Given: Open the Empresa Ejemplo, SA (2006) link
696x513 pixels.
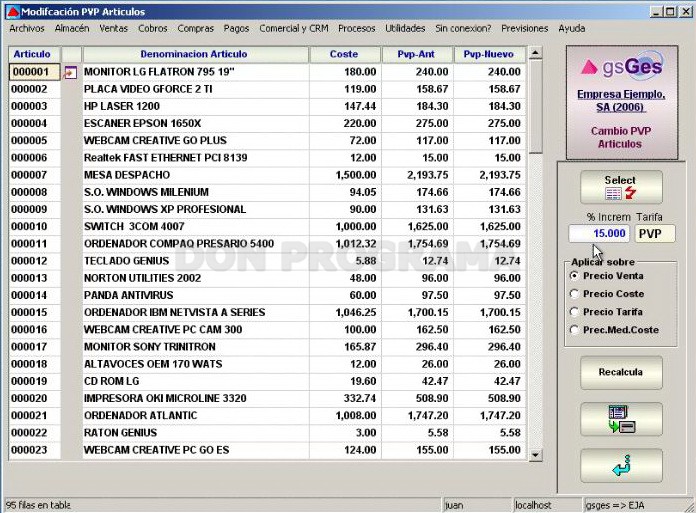Looking at the screenshot, I should pyautogui.click(x=621, y=101).
